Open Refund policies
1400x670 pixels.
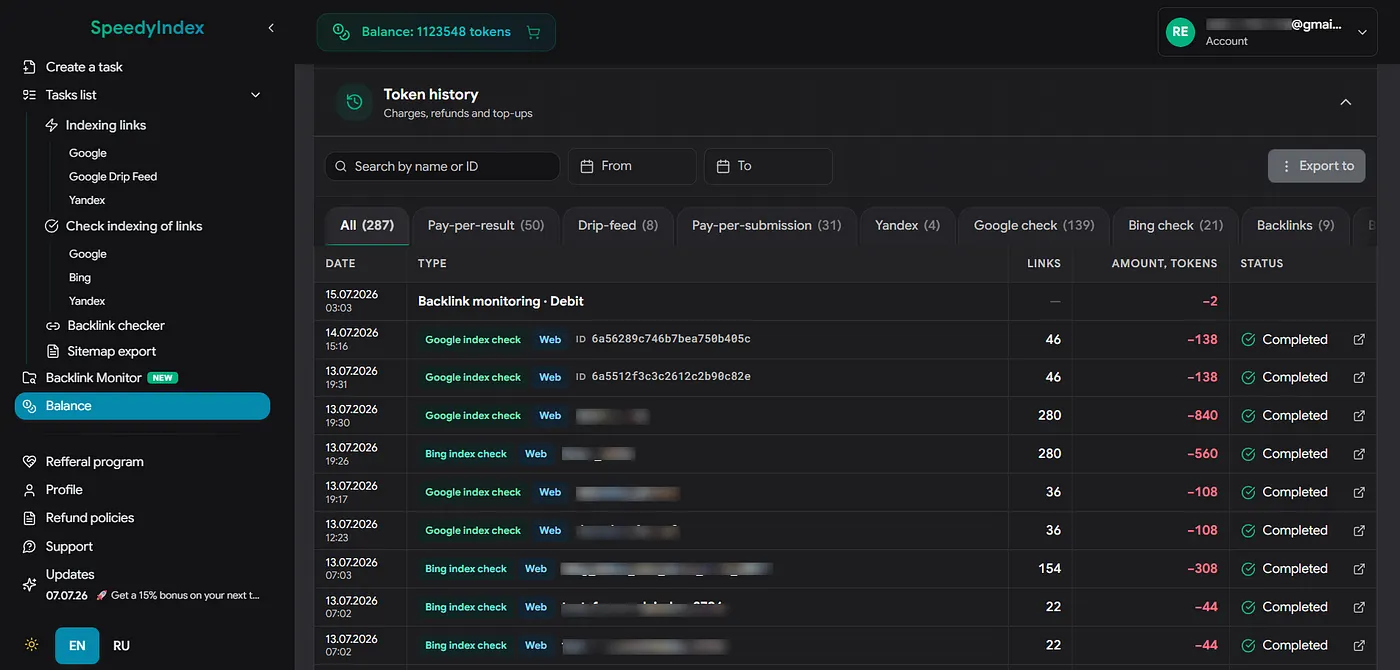point(90,518)
